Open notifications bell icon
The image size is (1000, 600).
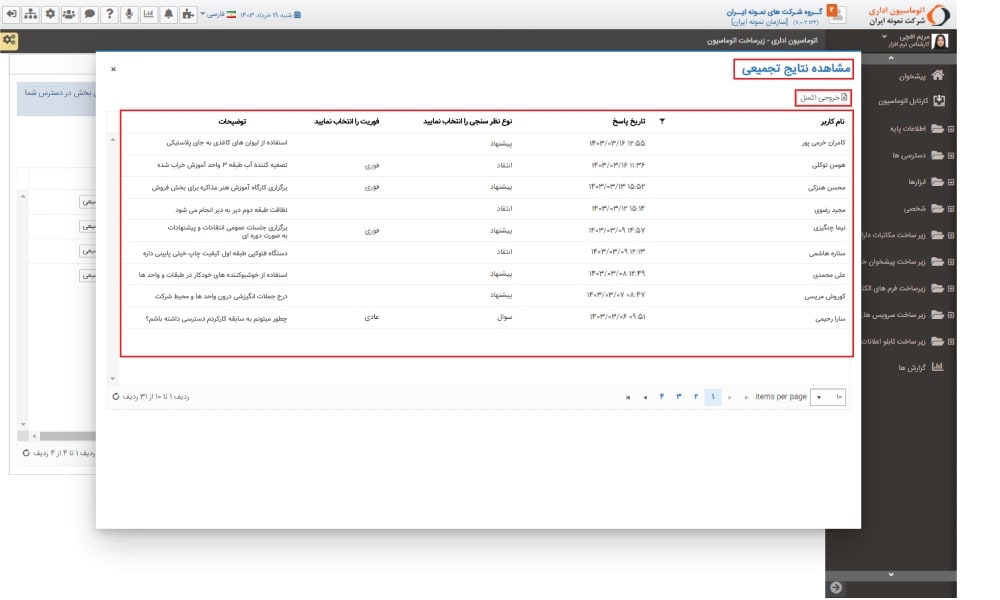(168, 15)
